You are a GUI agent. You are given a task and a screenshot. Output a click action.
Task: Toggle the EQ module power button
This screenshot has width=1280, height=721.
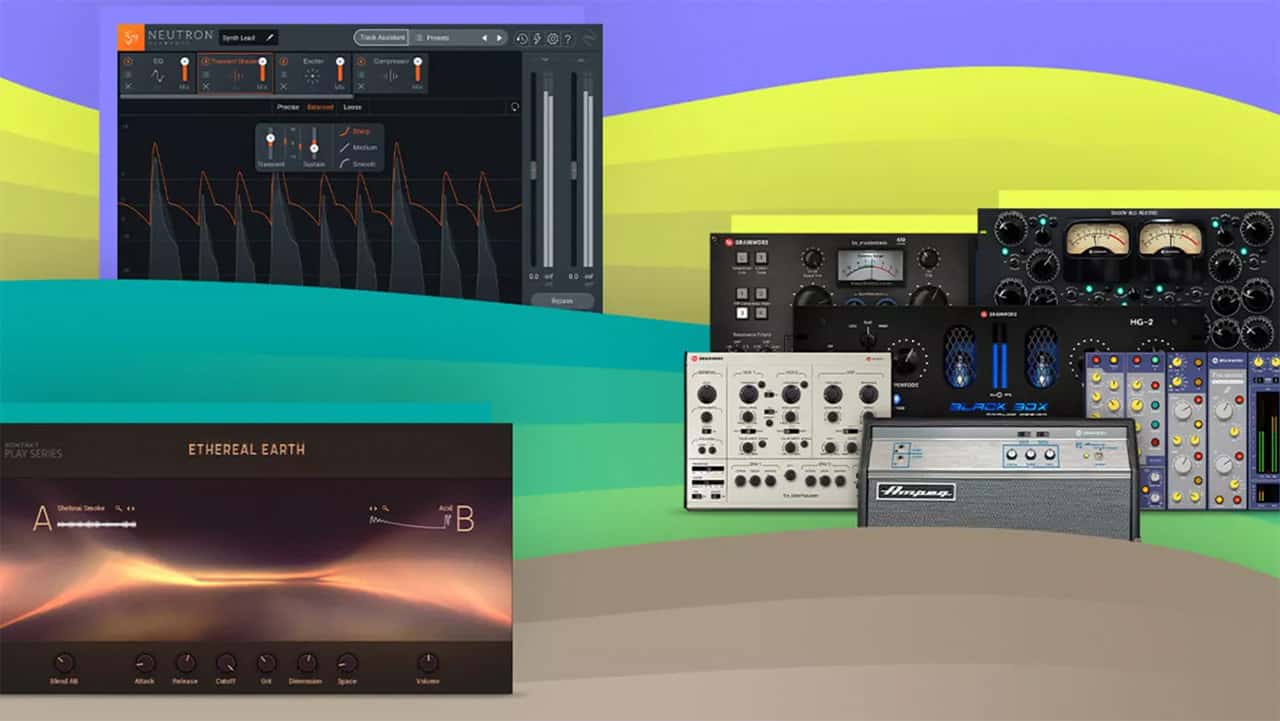click(x=128, y=62)
